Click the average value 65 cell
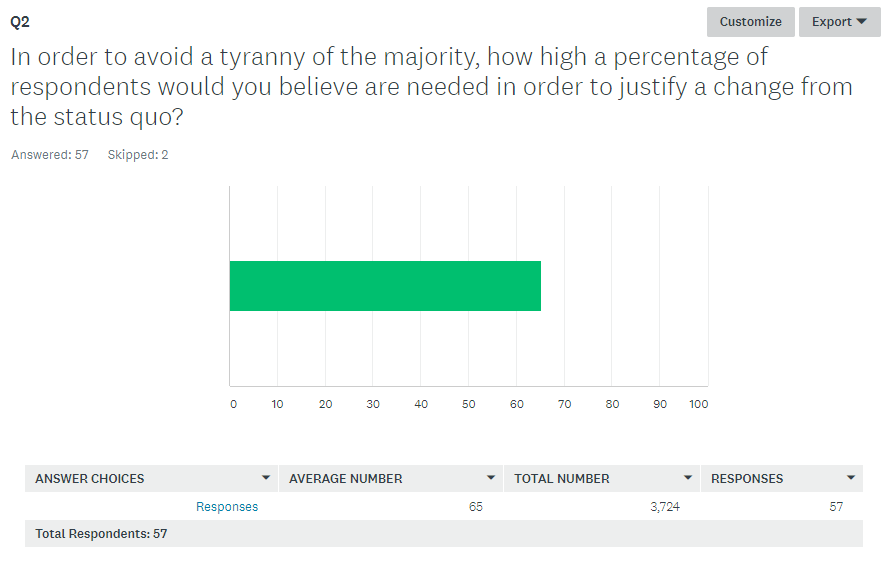The width and height of the screenshot is (887, 576). click(x=476, y=506)
